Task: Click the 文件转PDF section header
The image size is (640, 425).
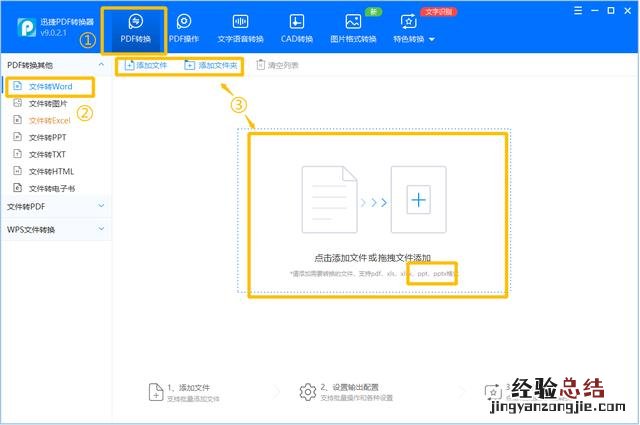Action: tap(56, 206)
